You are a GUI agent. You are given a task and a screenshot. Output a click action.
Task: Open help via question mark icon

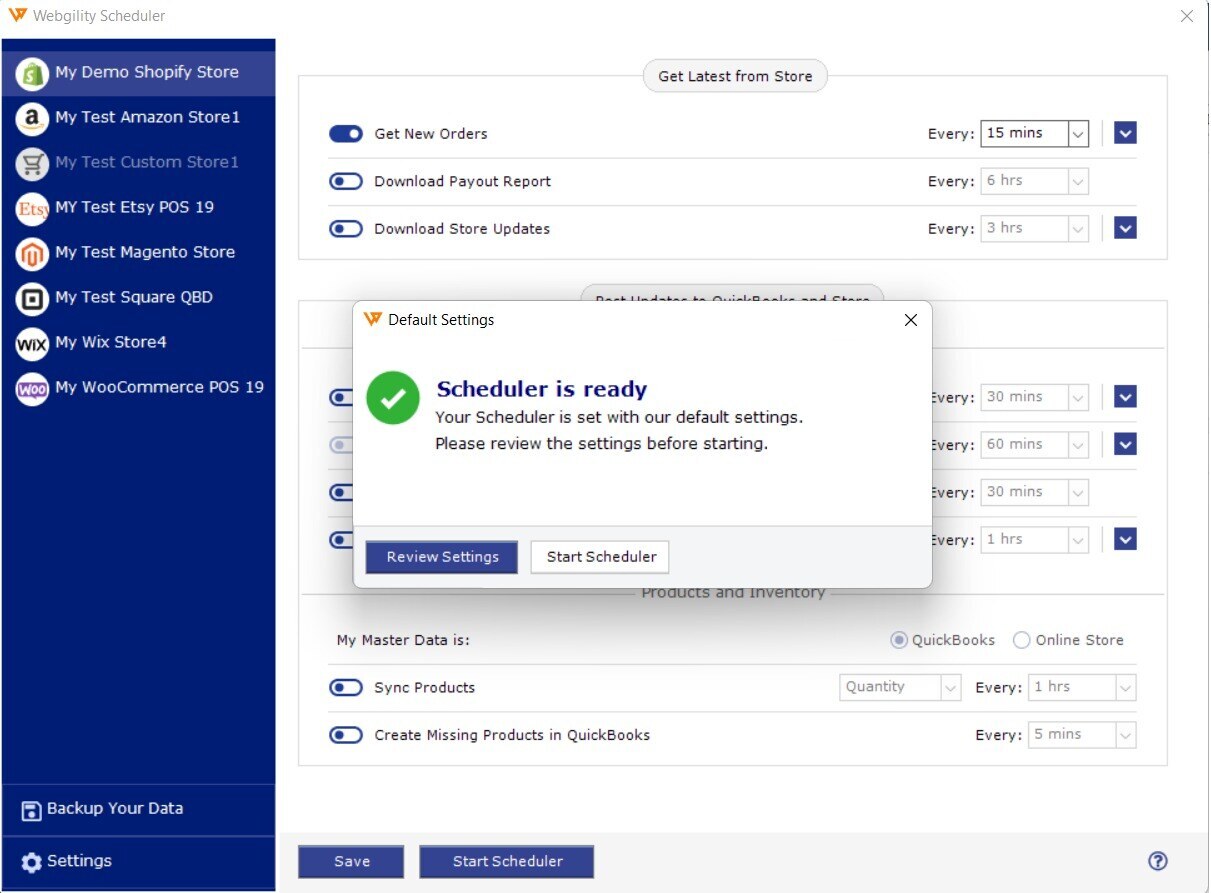click(x=1158, y=861)
